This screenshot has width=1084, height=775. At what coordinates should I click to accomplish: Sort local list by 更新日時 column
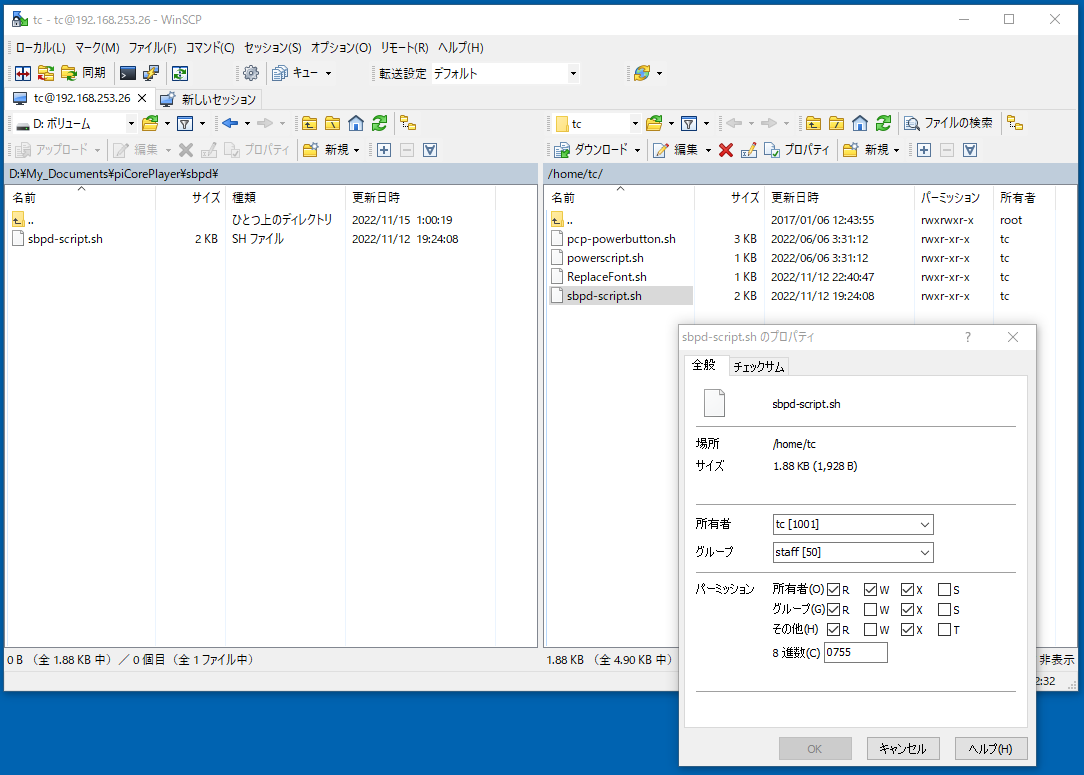pyautogui.click(x=420, y=198)
